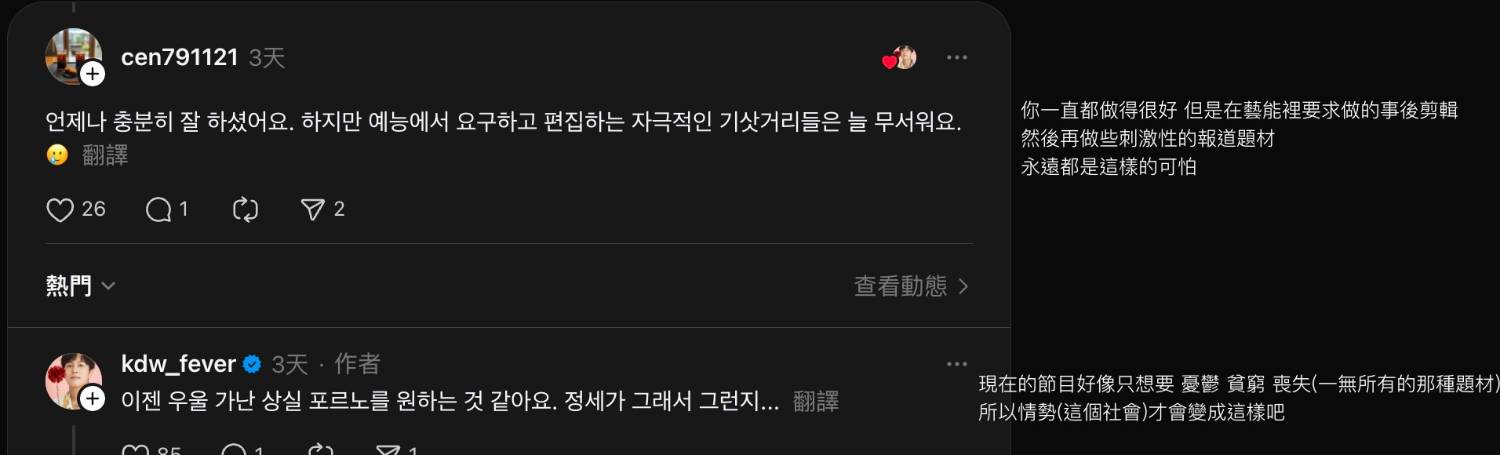The height and width of the screenshot is (455, 1500).
Task: Open the cen791121 username profile link
Action: coord(179,57)
